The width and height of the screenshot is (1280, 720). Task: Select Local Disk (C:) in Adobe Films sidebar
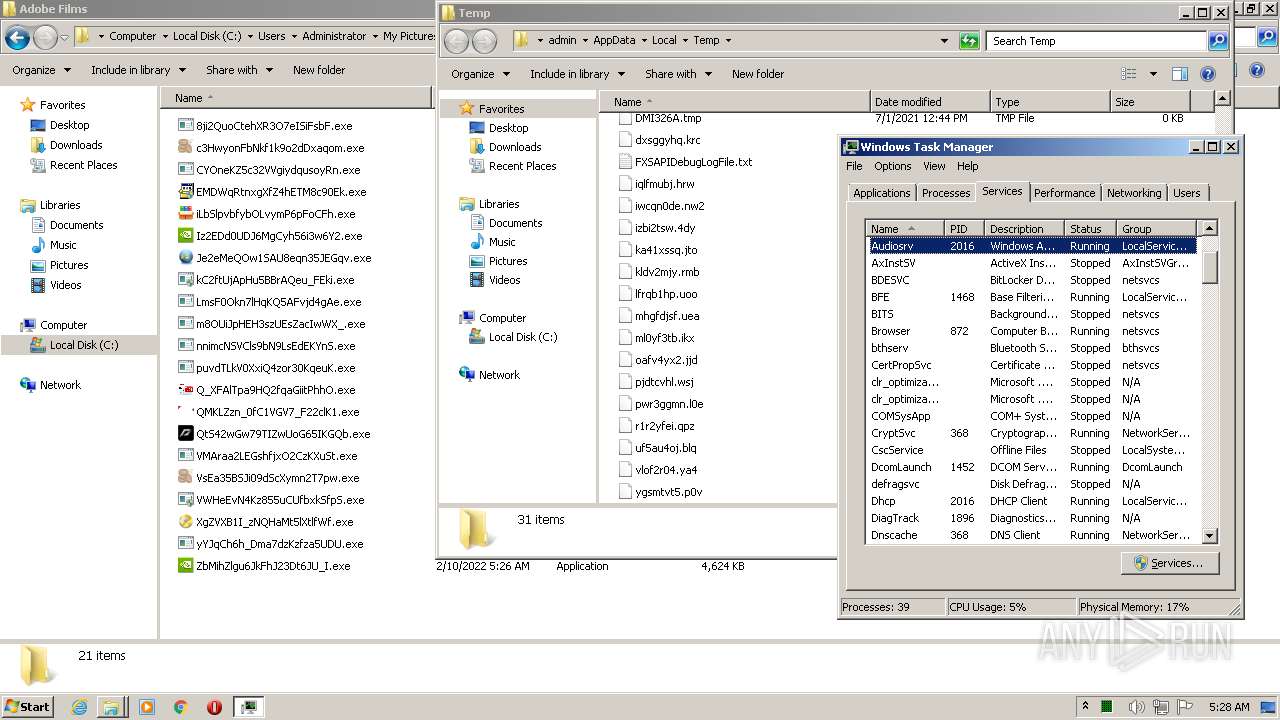click(84, 345)
